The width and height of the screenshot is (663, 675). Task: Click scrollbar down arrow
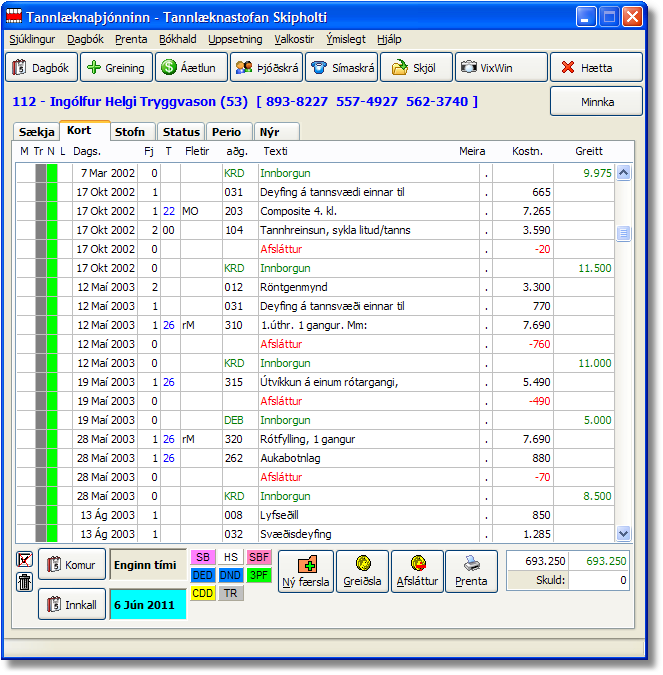(x=623, y=533)
